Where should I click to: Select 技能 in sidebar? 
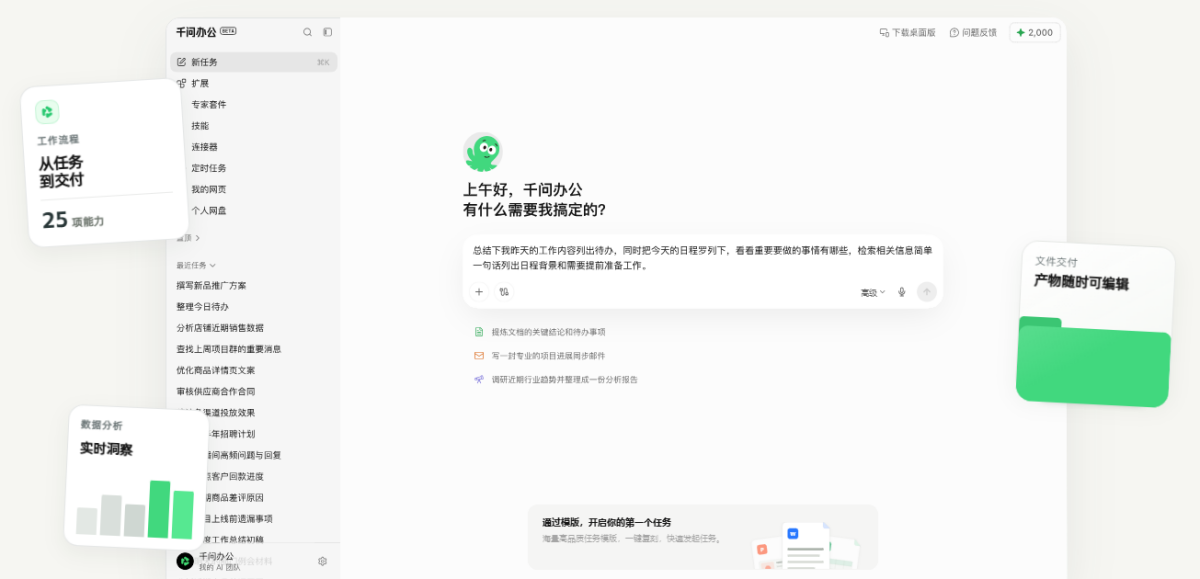pos(200,125)
